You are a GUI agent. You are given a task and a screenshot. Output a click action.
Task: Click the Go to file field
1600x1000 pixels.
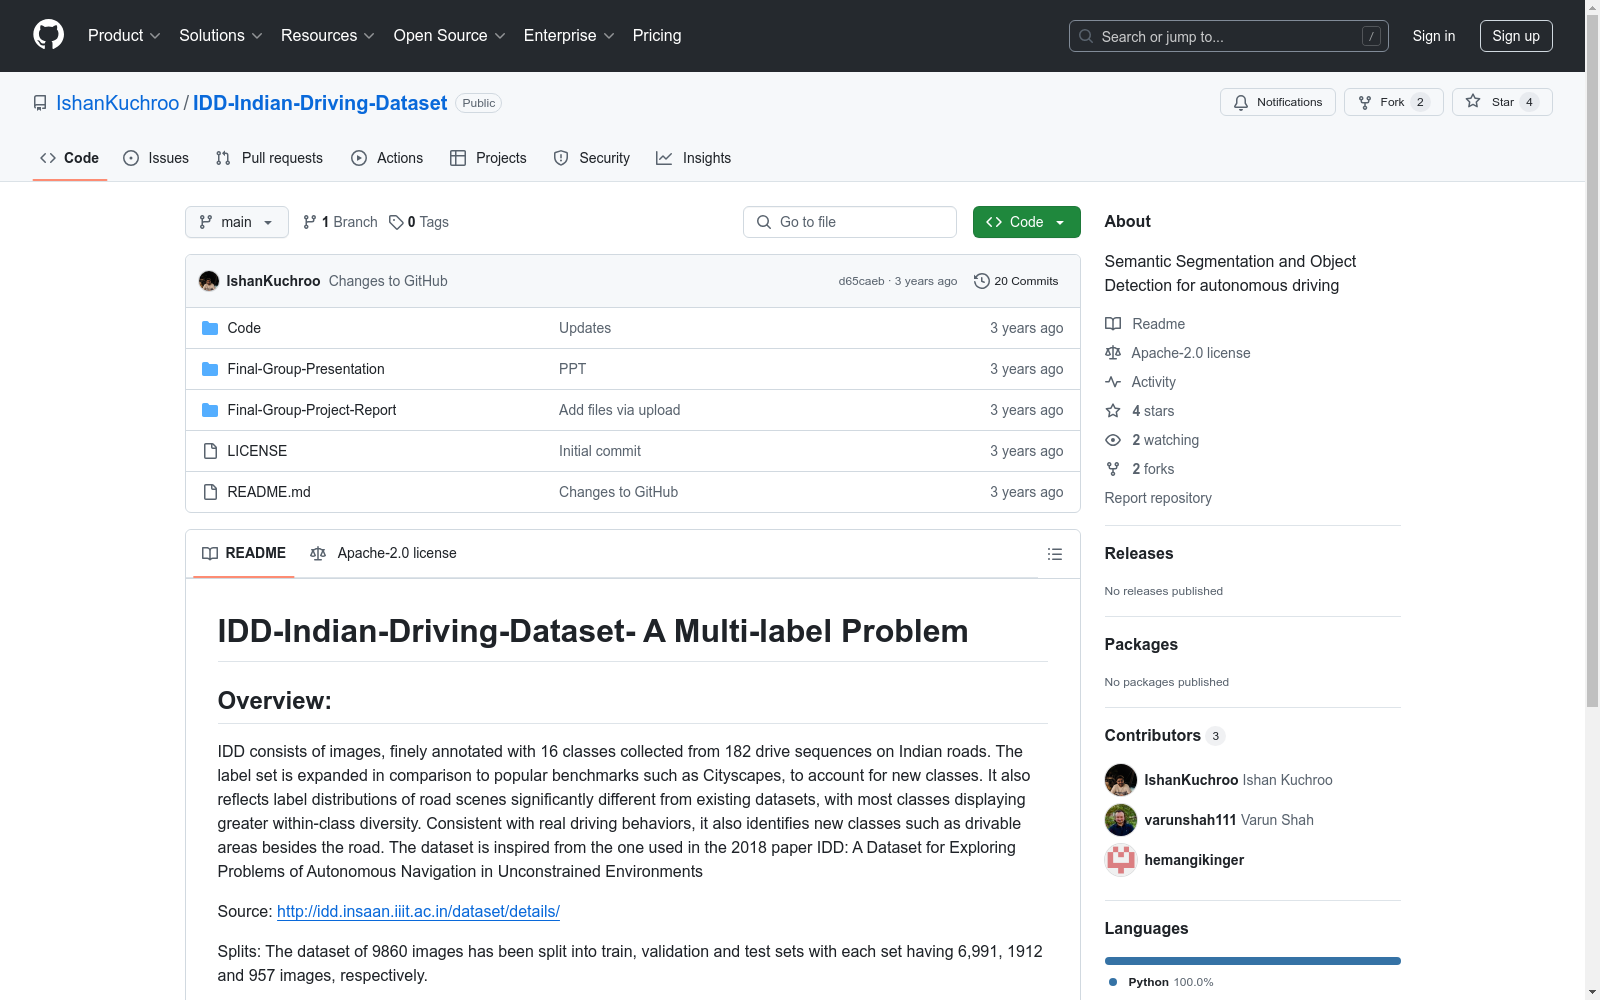click(850, 222)
